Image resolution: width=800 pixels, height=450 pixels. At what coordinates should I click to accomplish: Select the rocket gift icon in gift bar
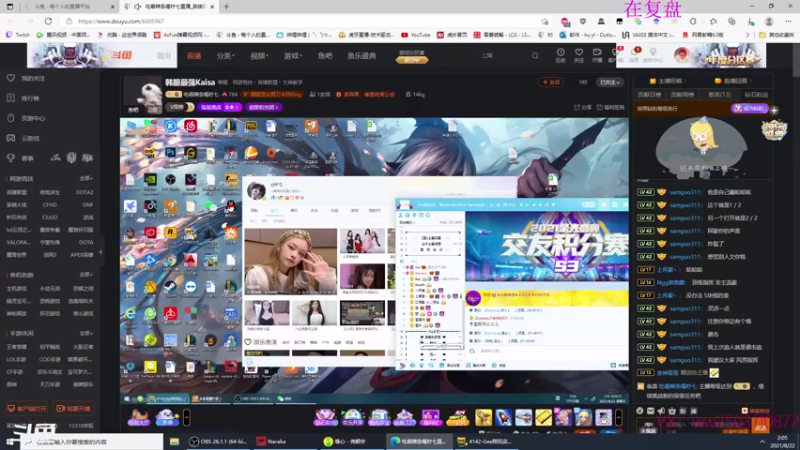click(504, 417)
